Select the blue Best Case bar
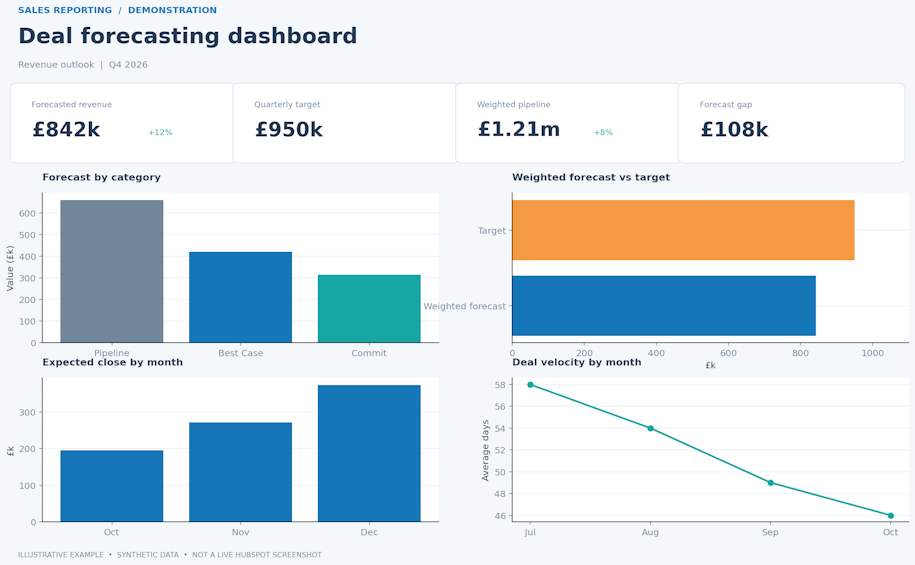 (240, 297)
